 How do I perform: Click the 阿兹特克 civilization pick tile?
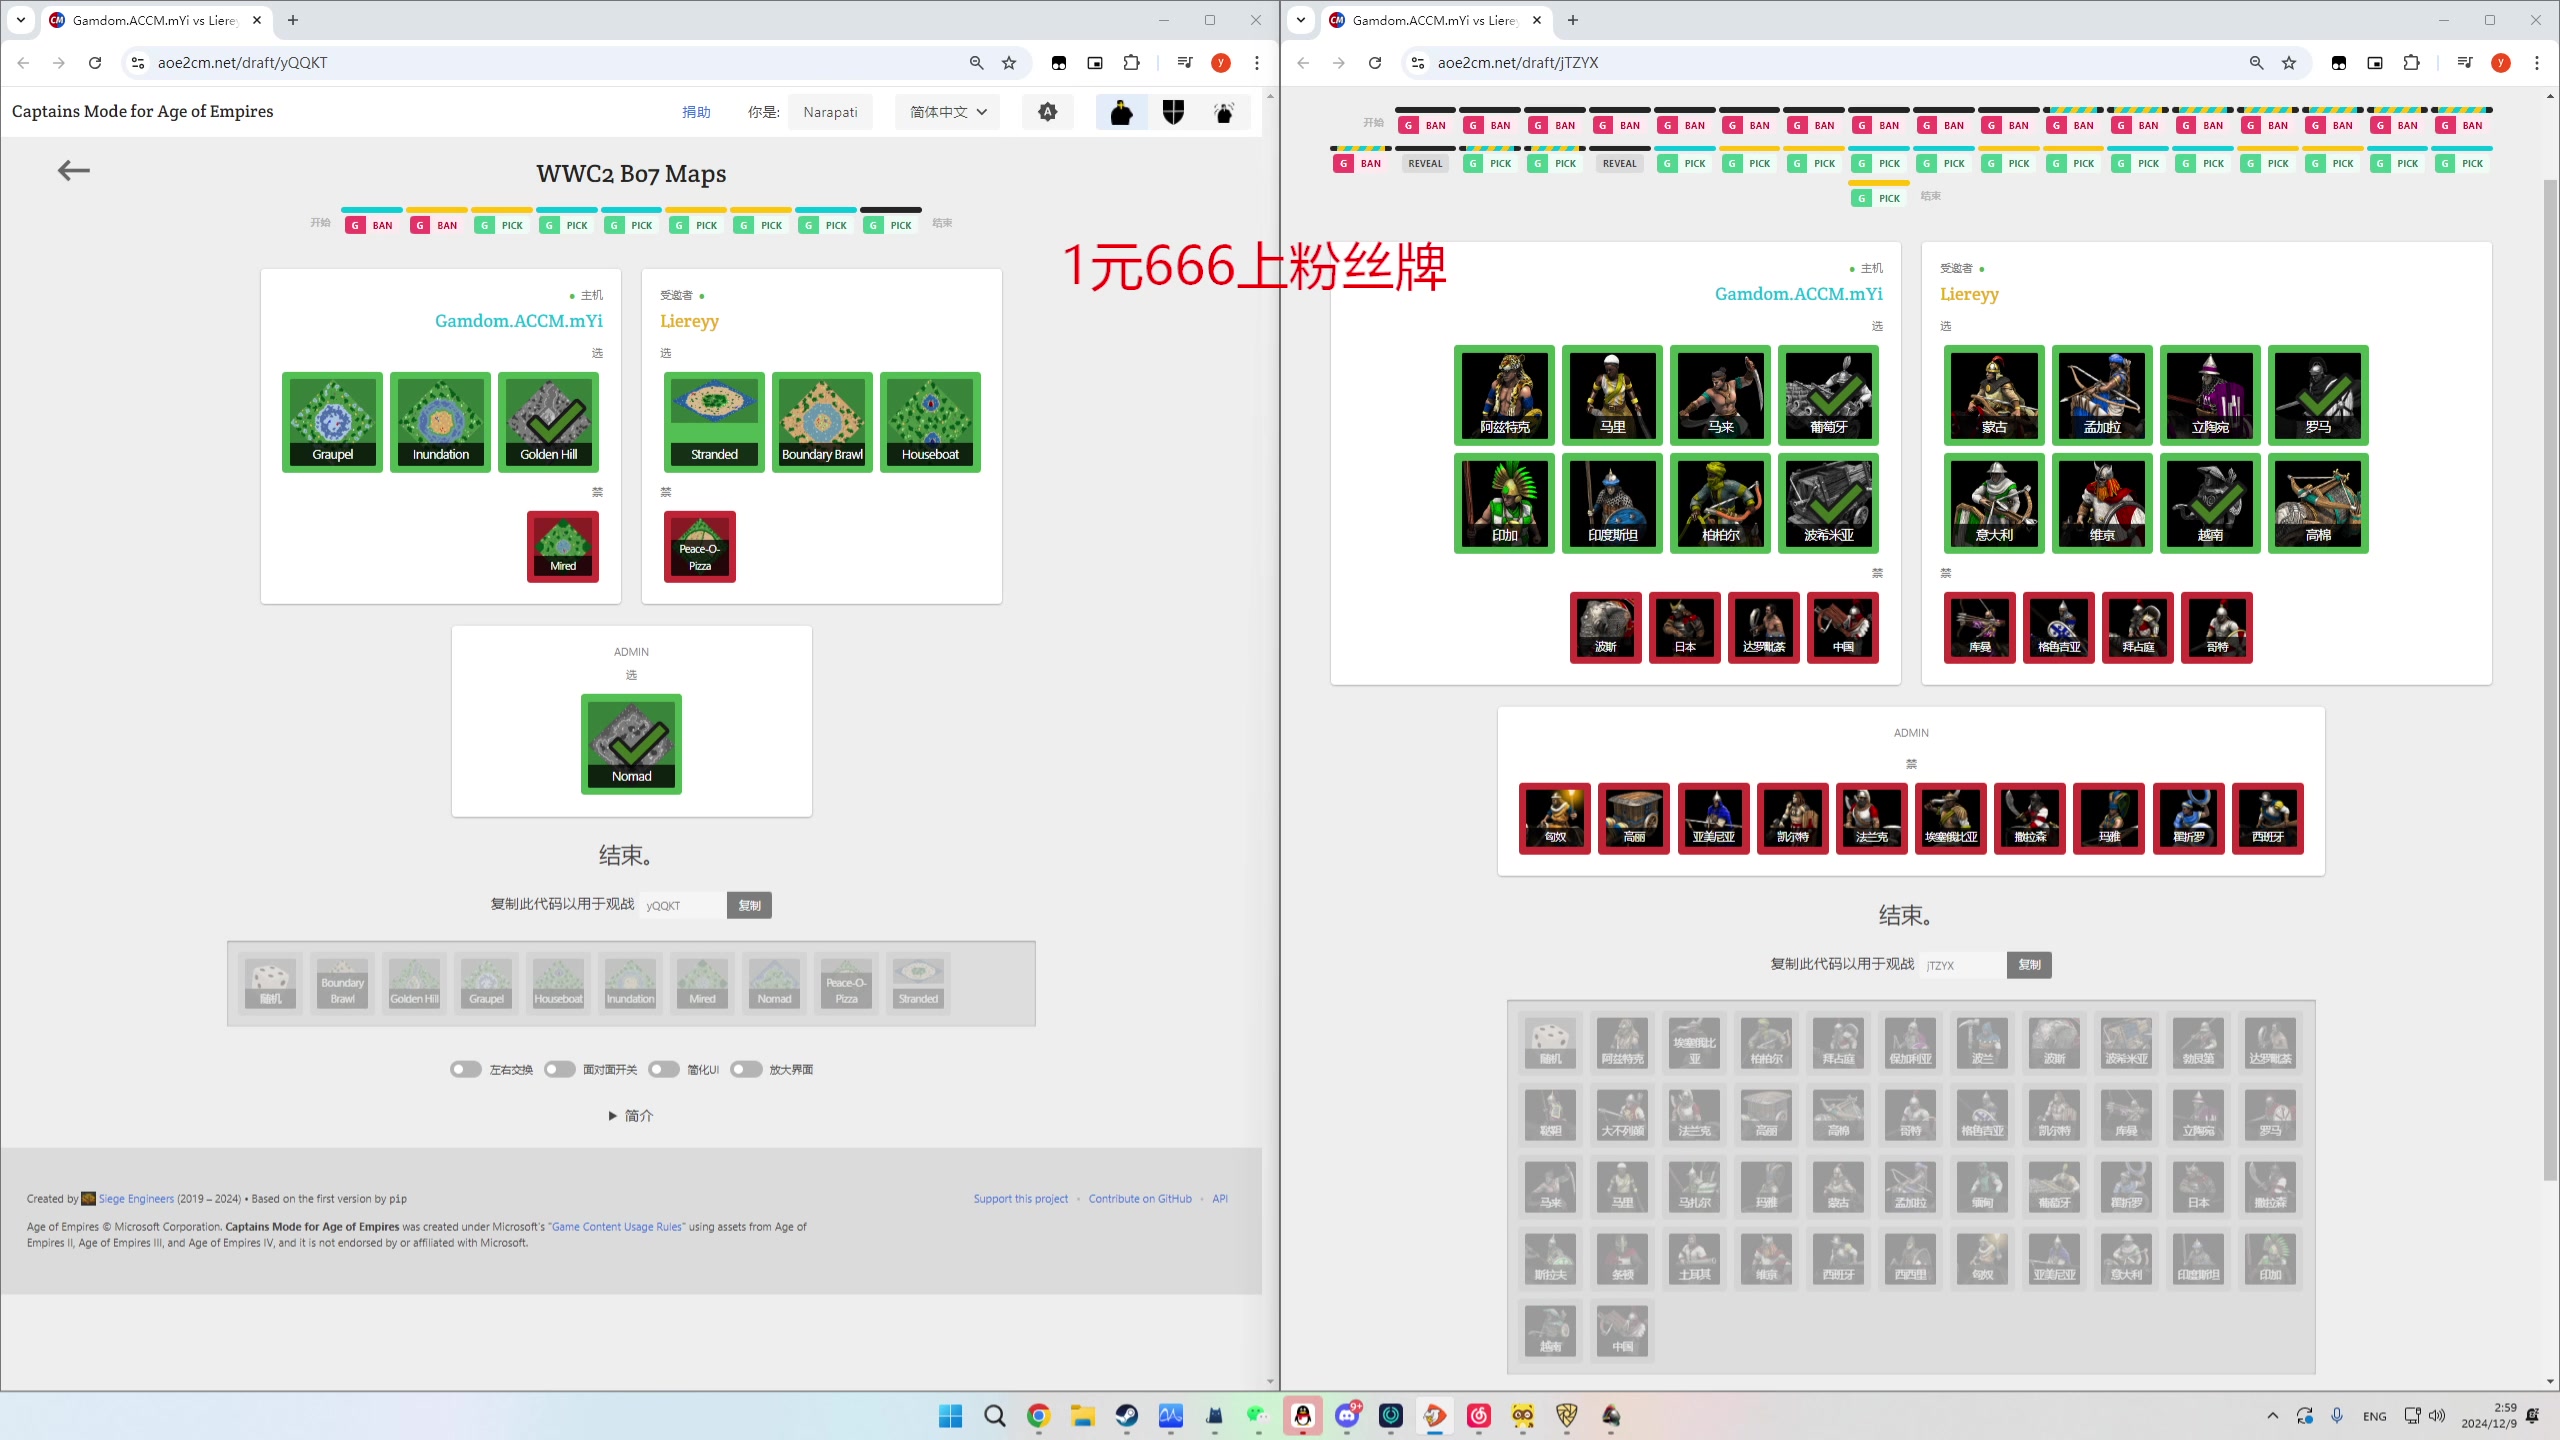pyautogui.click(x=1504, y=395)
